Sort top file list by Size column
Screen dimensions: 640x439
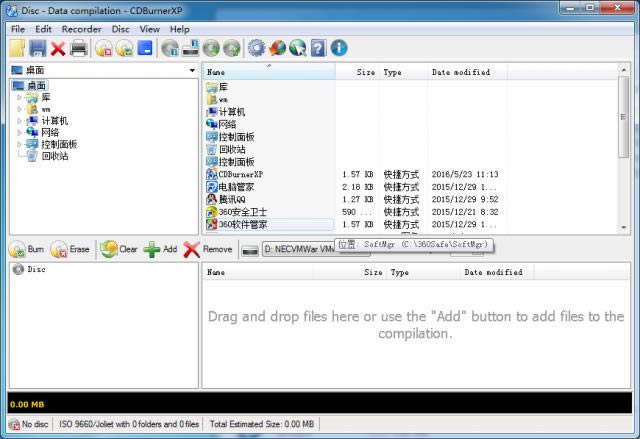358,72
